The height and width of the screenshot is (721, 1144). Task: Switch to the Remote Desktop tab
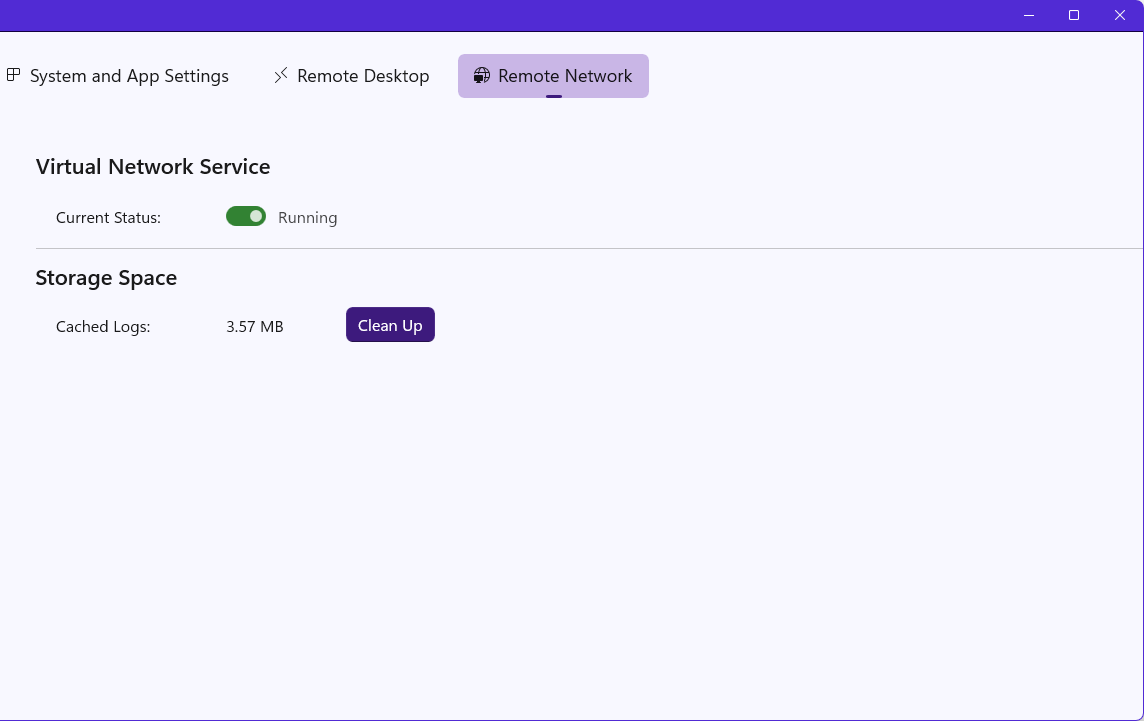pos(351,76)
